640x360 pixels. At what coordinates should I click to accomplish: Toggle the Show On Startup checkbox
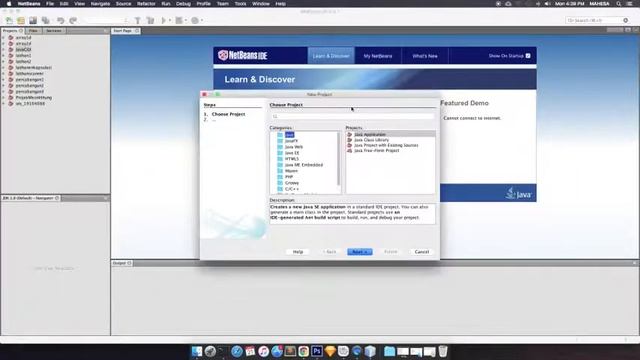[x=528, y=56]
